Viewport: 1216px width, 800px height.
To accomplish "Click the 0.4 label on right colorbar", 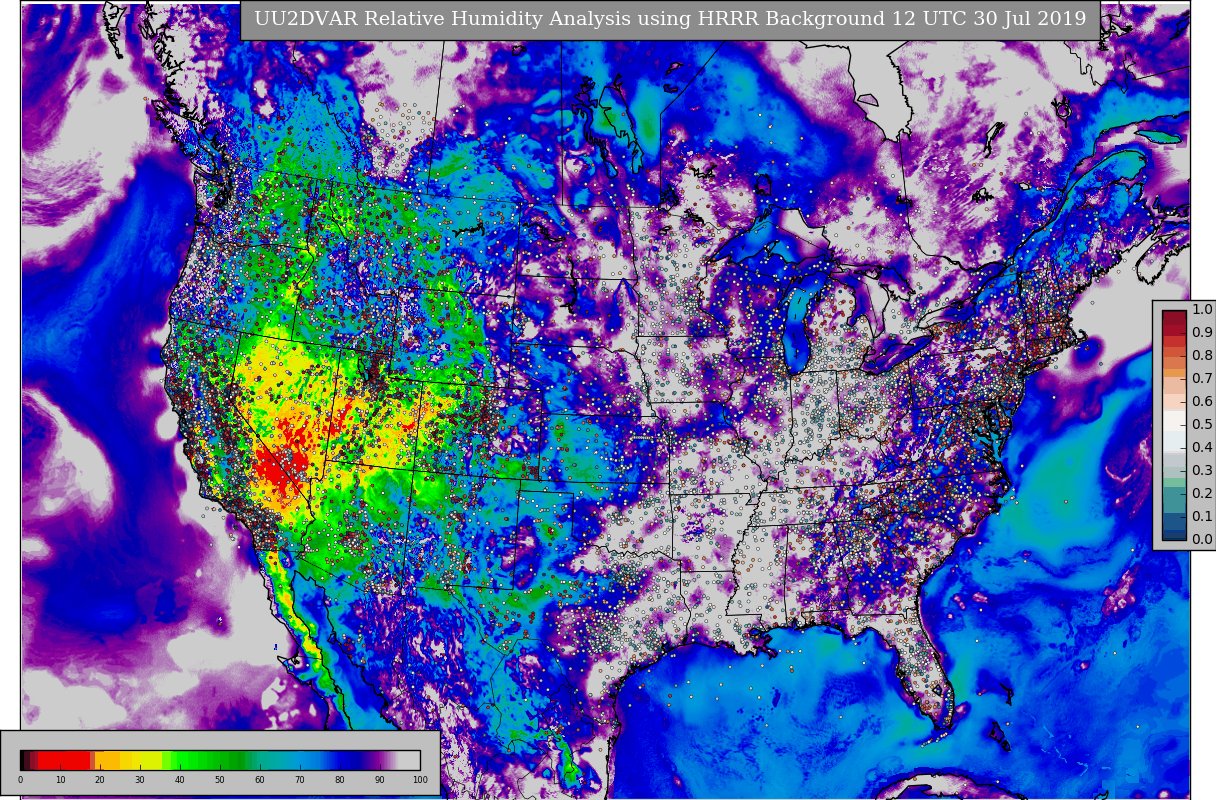I will [x=1202, y=447].
